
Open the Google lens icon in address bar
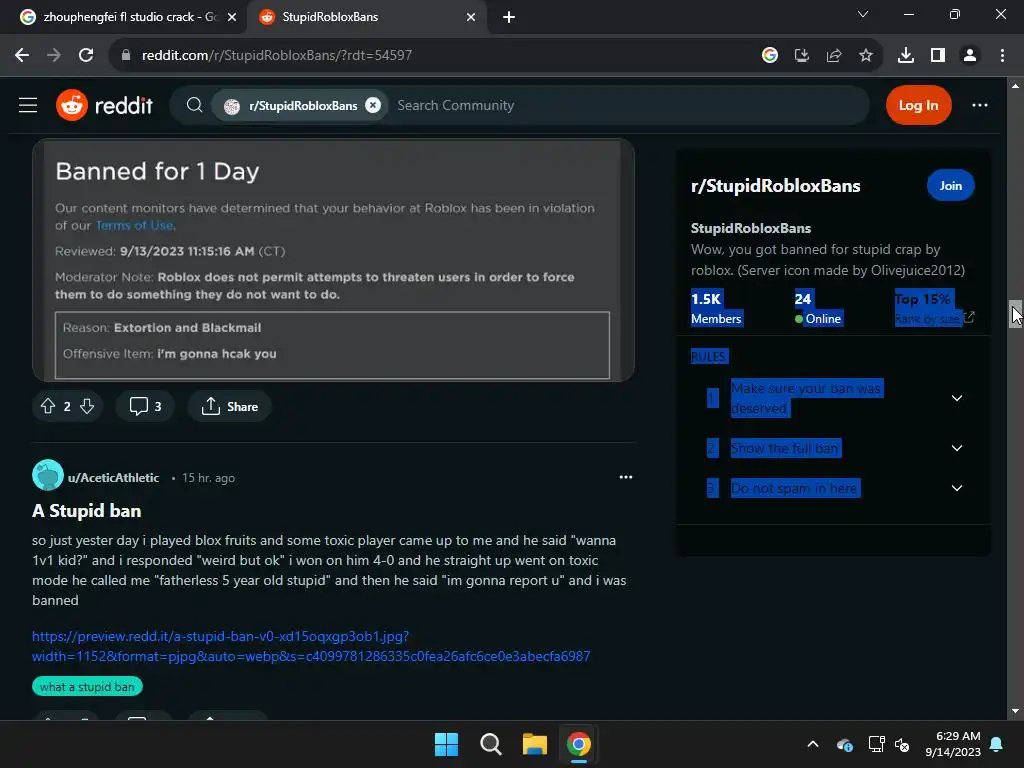click(x=770, y=56)
